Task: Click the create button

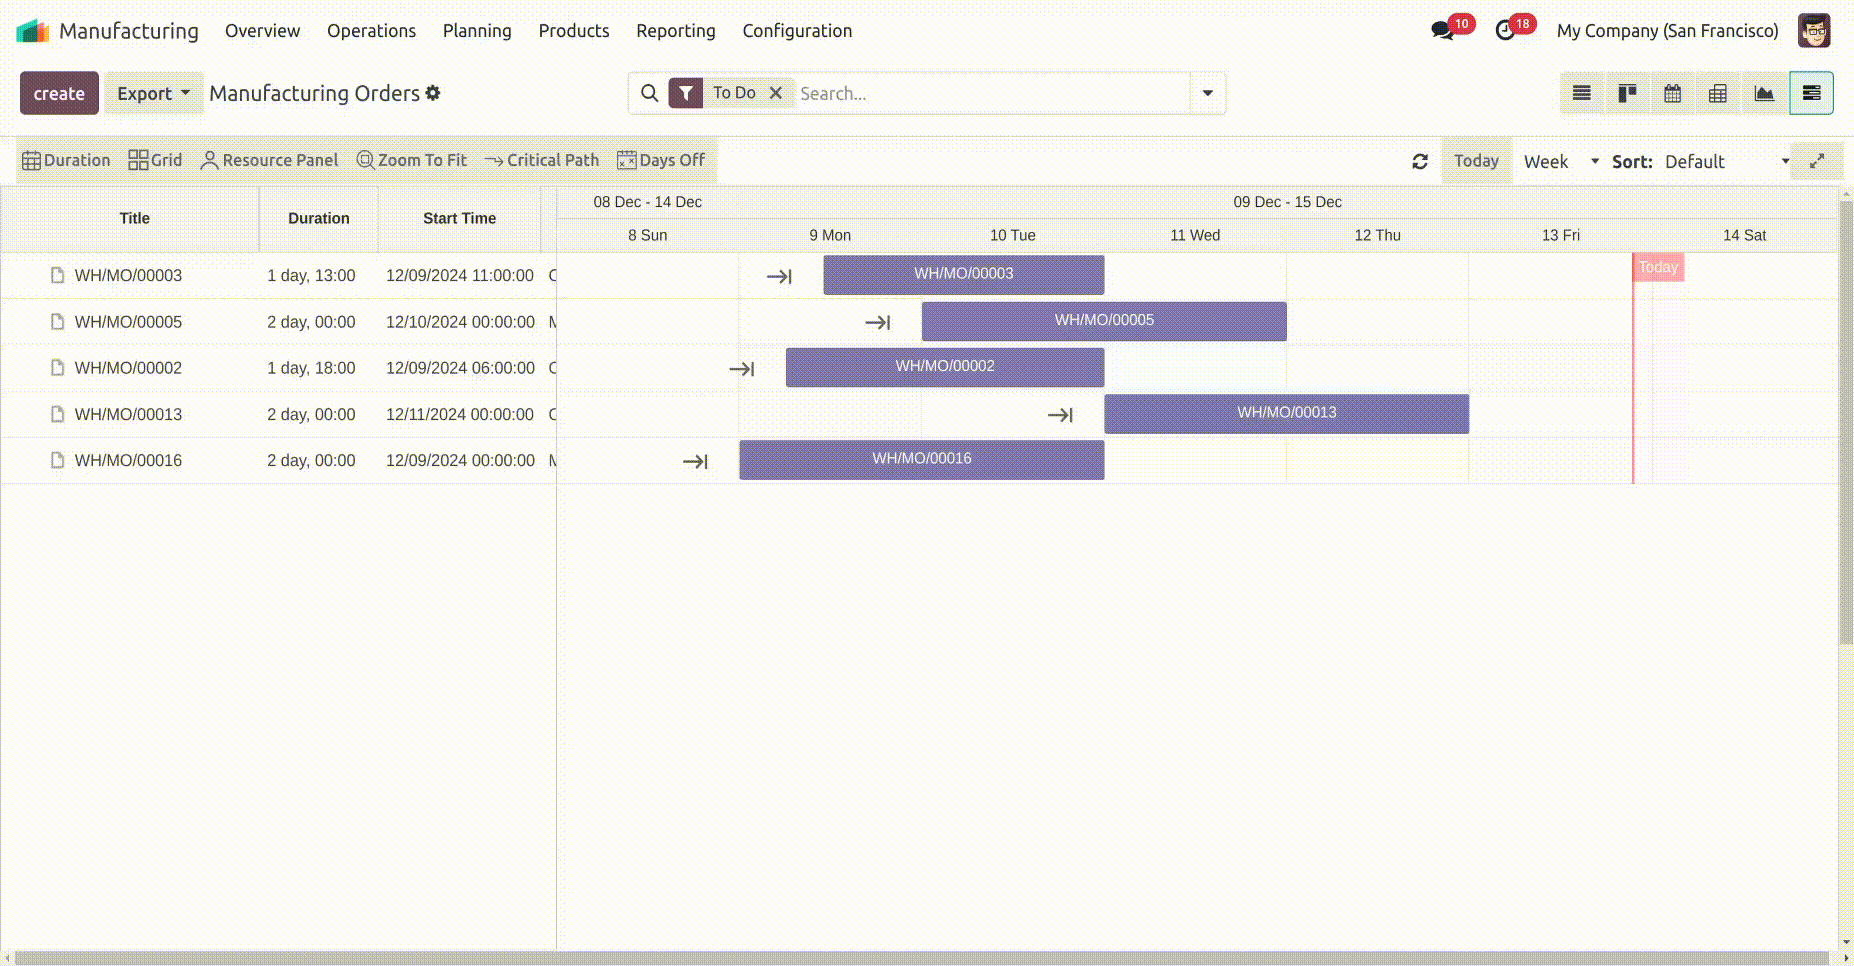Action: (x=59, y=93)
